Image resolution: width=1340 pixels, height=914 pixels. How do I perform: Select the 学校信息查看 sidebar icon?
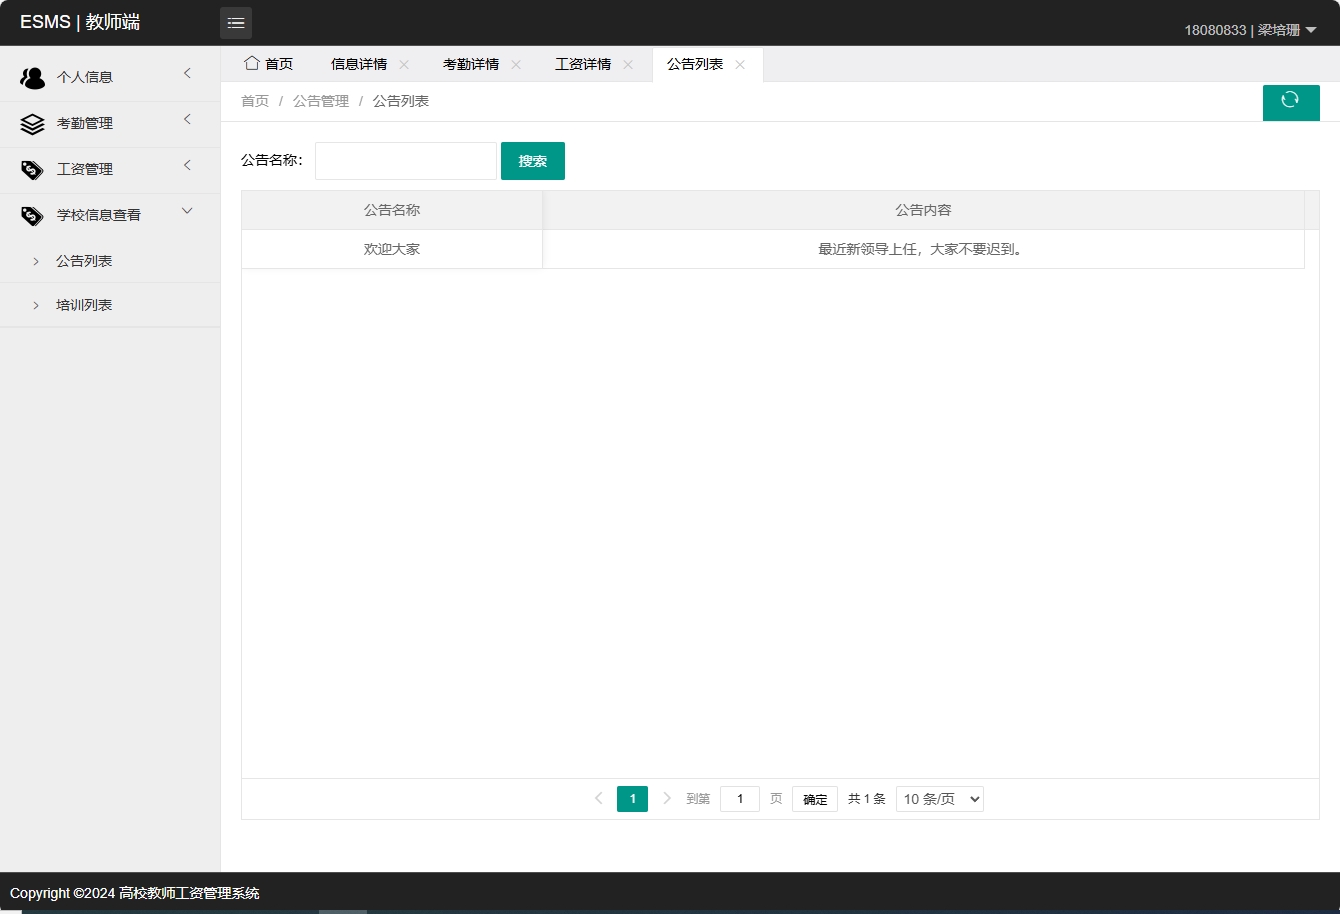point(32,214)
